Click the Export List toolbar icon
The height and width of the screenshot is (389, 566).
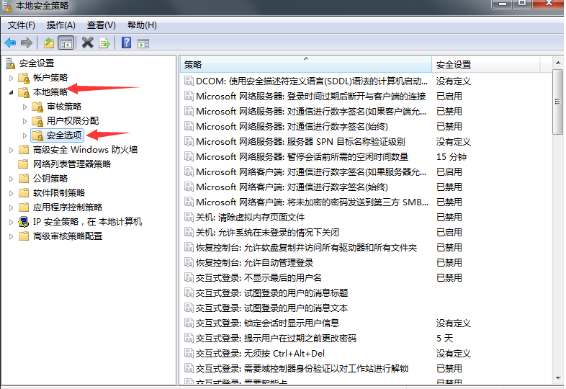(x=105, y=43)
